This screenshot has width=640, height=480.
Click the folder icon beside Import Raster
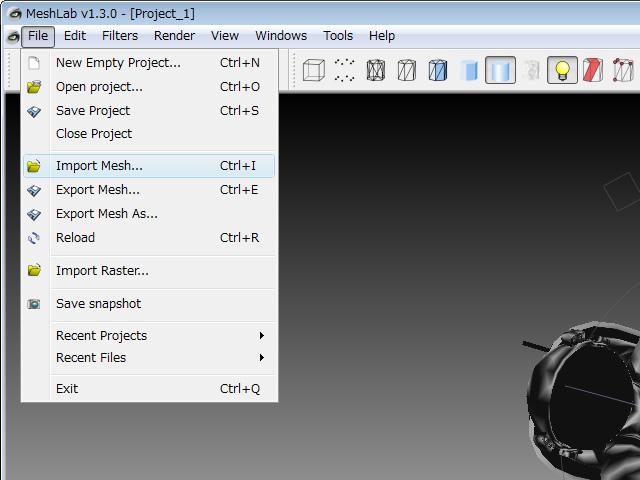(x=34, y=270)
